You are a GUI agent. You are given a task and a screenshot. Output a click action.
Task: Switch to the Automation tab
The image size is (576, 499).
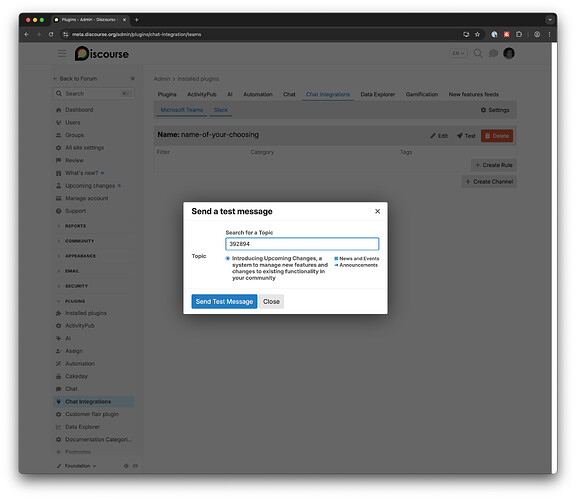[258, 94]
